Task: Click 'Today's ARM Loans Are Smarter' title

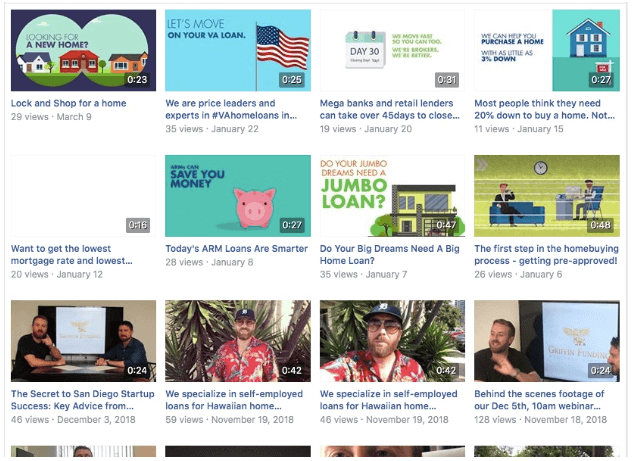Action: 237,249
